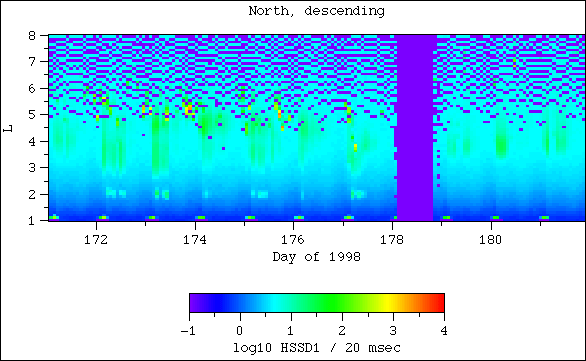Click the x-axis tick label 176
Image resolution: width=586 pixels, height=361 pixels.
tap(293, 239)
